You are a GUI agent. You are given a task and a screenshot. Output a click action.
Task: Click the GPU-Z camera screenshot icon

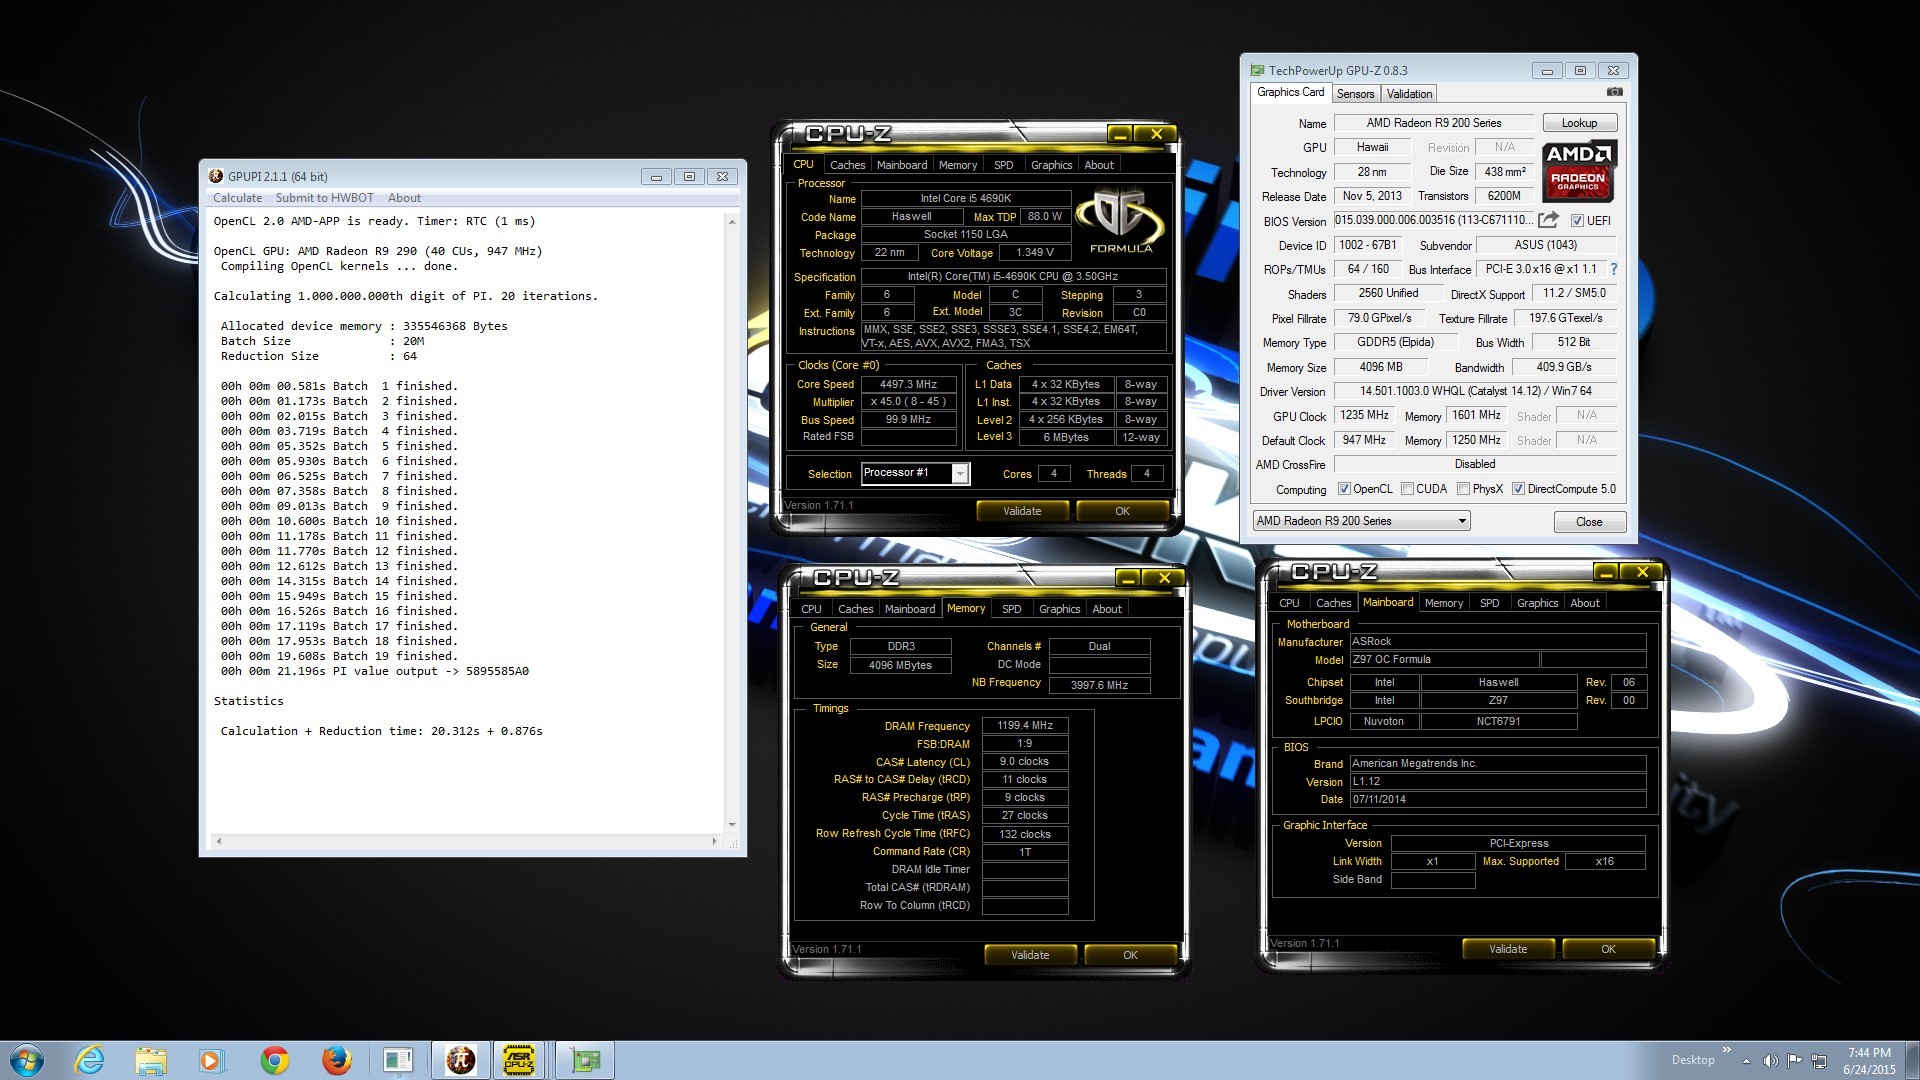coord(1614,92)
